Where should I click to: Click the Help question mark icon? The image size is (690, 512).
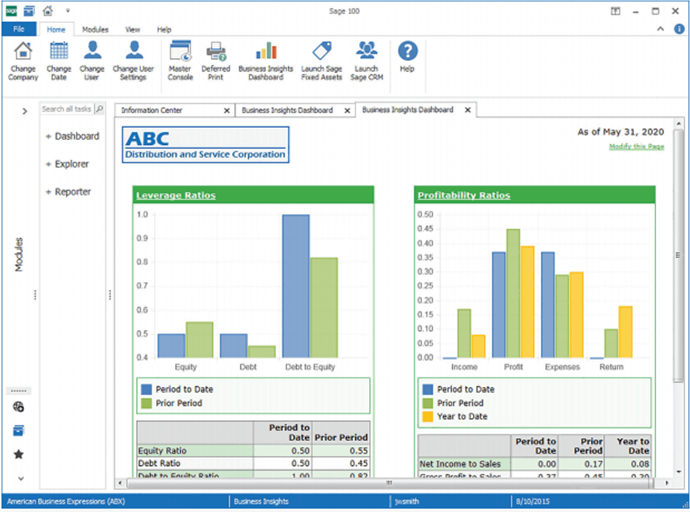coord(407,52)
